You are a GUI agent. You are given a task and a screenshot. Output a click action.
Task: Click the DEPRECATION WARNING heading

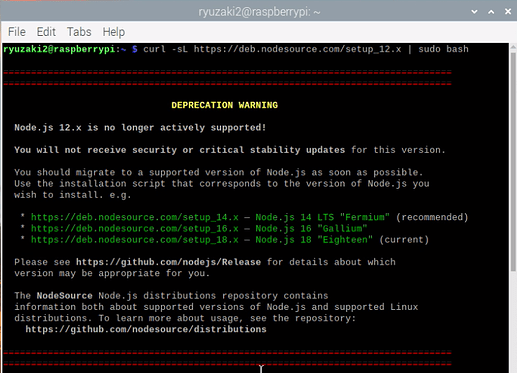pos(225,105)
